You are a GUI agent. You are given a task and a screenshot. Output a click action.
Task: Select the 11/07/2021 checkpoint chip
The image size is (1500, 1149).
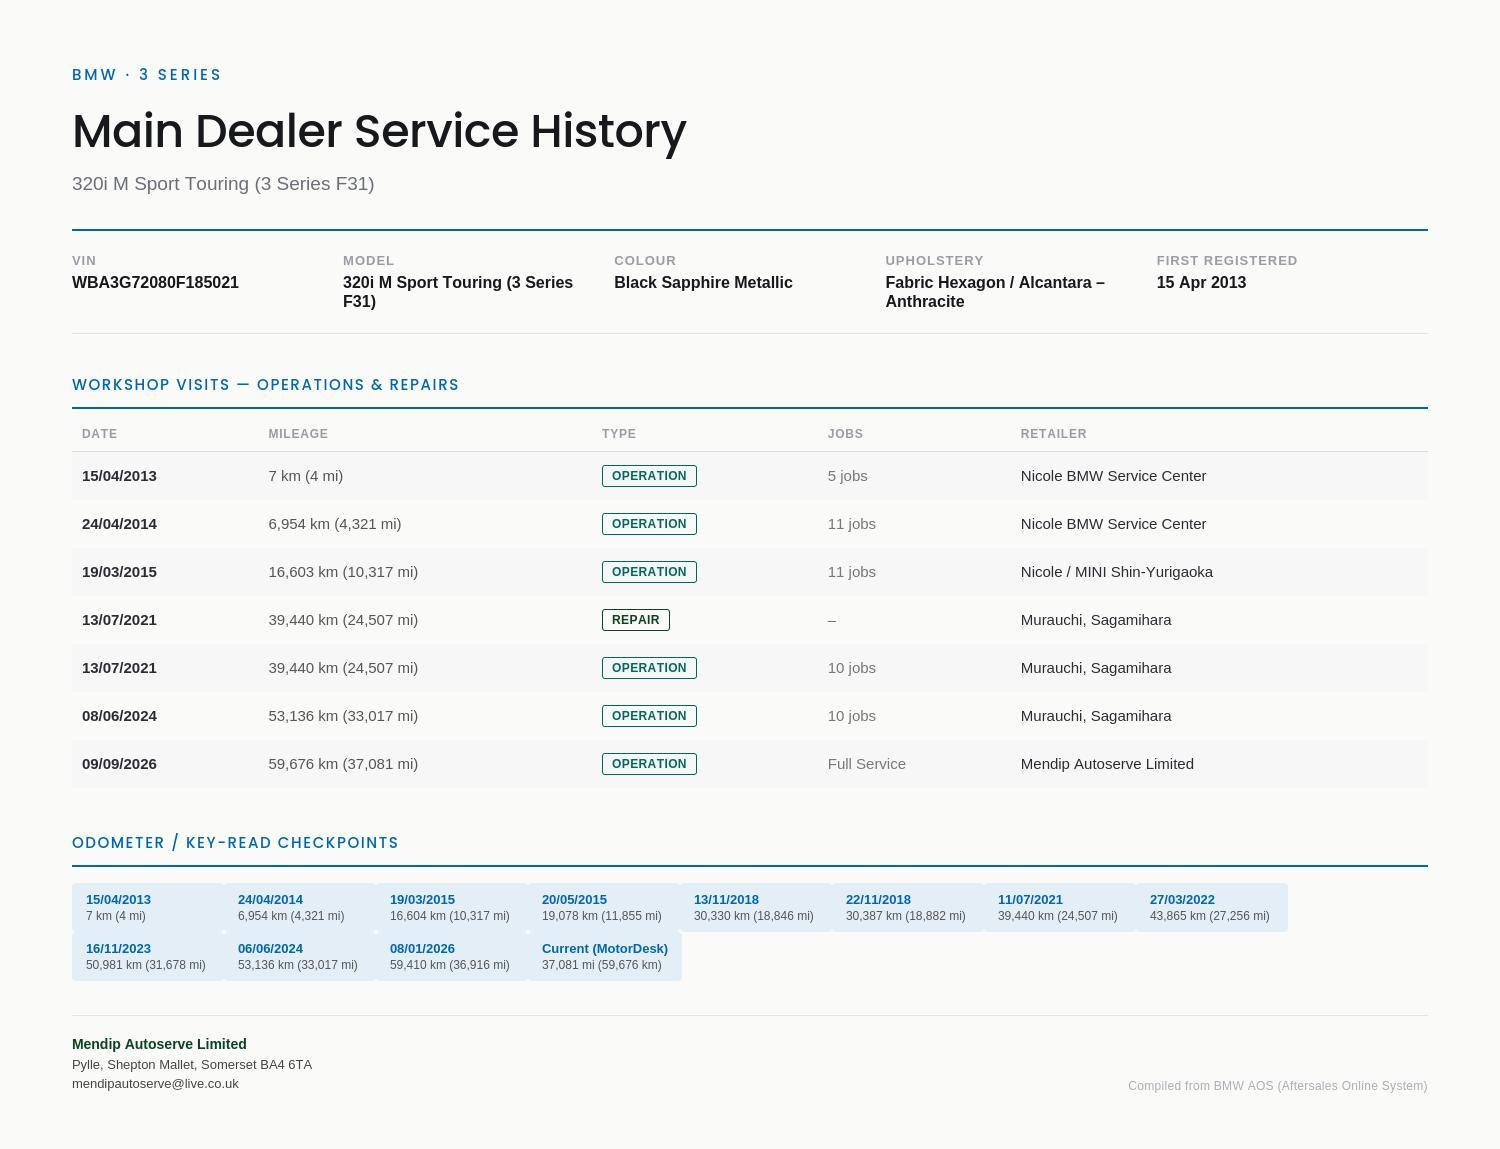pos(1060,907)
